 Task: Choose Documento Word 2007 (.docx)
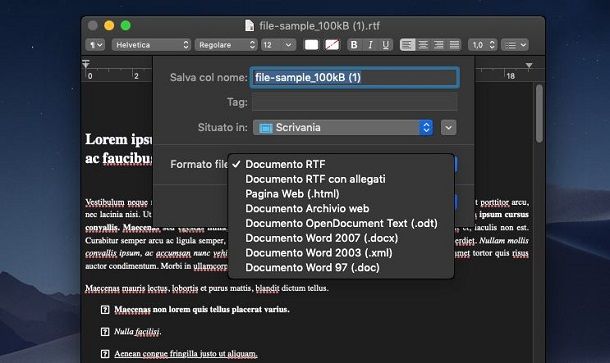coord(341,238)
